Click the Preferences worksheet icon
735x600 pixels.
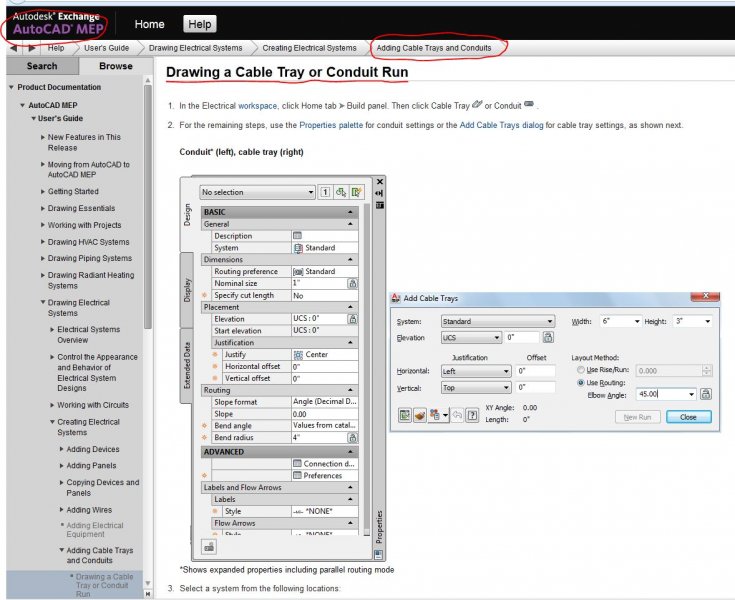(297, 475)
